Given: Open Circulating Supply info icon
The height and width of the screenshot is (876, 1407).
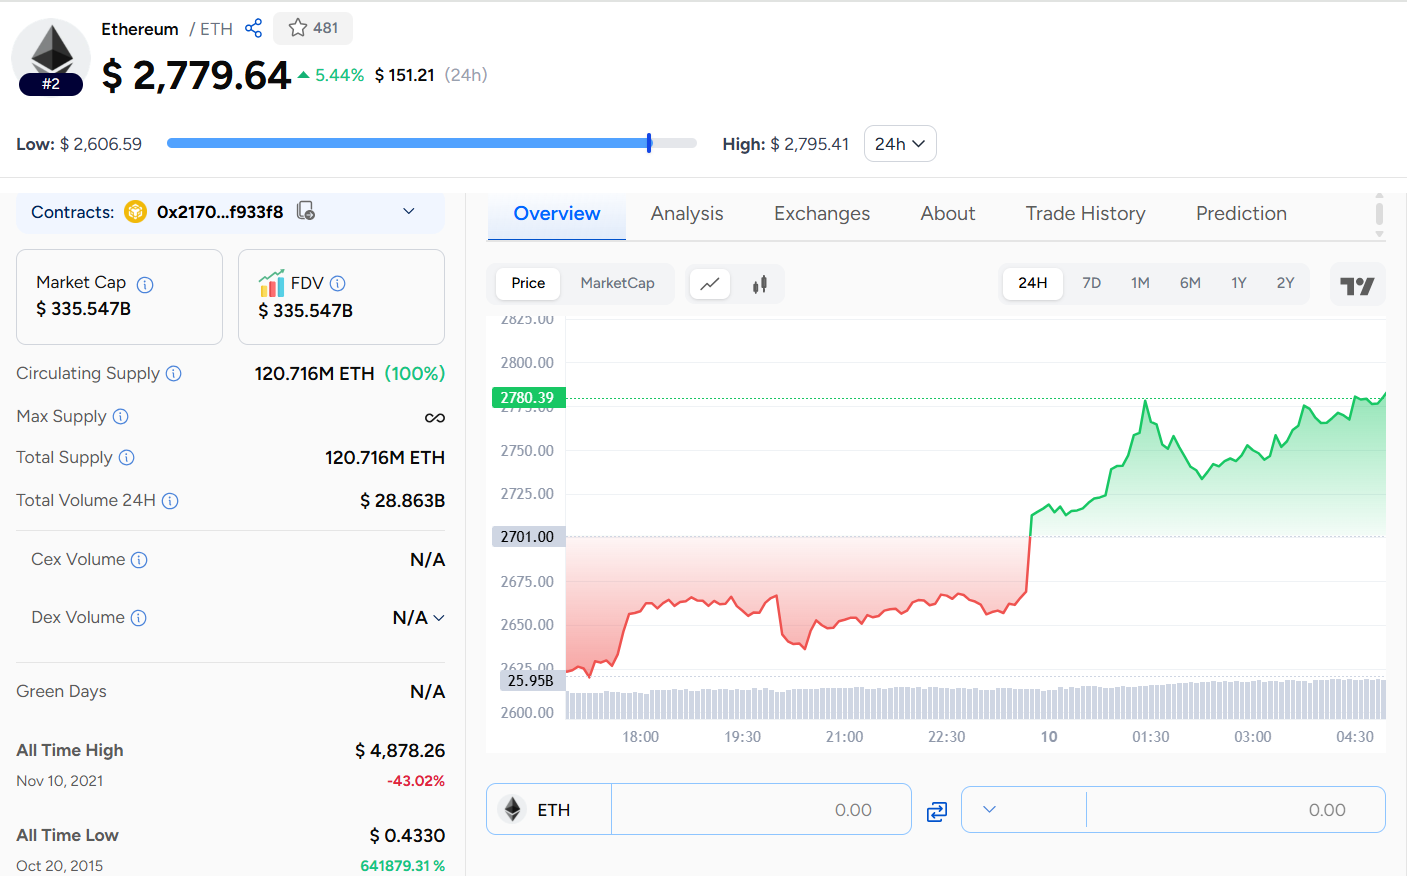Looking at the screenshot, I should pos(173,373).
